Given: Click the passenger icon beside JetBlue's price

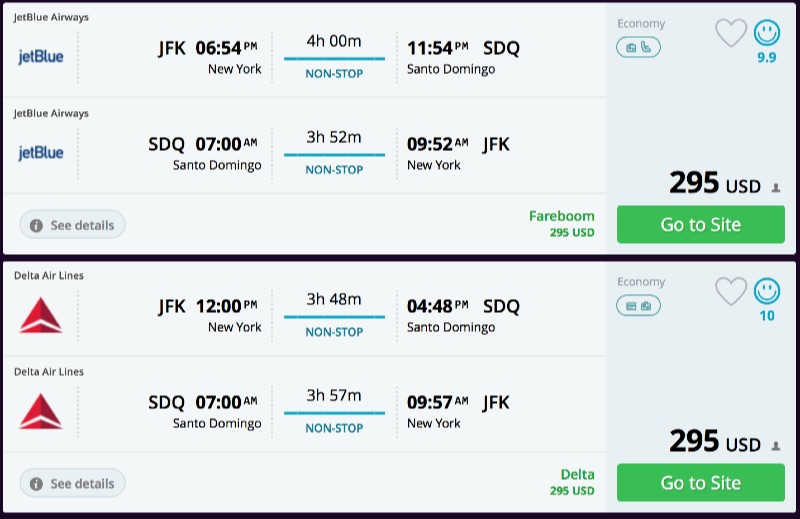Looking at the screenshot, I should (776, 187).
